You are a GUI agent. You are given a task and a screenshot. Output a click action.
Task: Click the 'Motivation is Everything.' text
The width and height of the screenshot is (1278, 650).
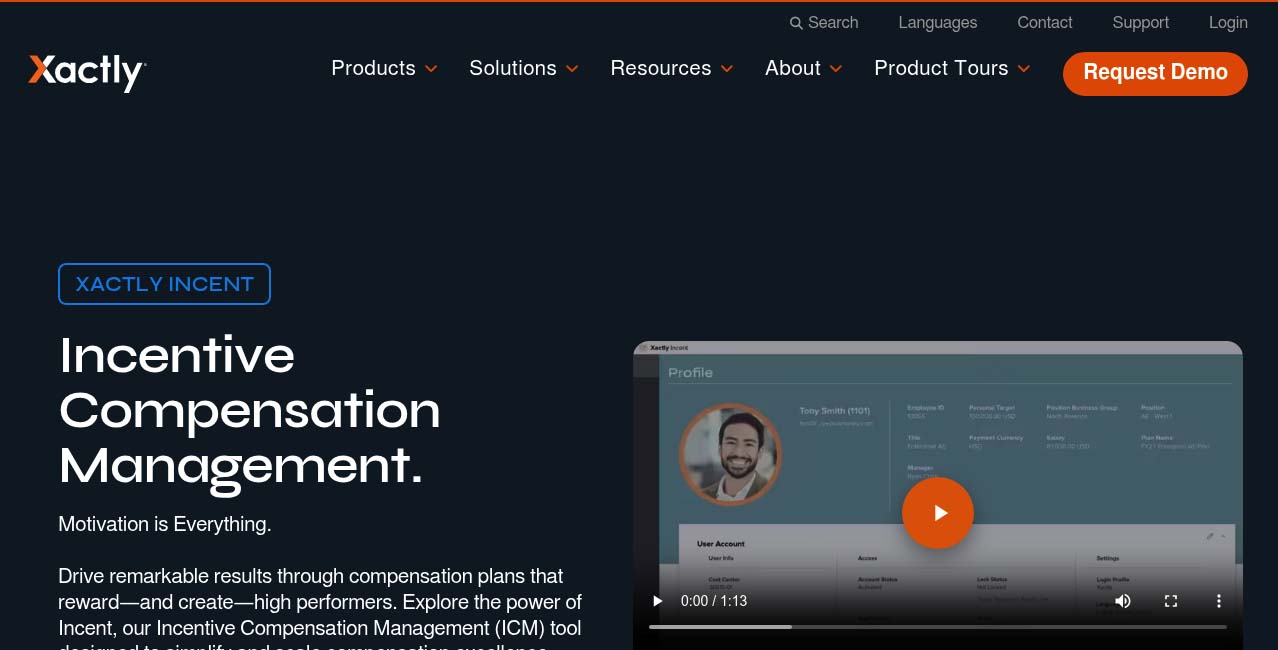point(165,524)
